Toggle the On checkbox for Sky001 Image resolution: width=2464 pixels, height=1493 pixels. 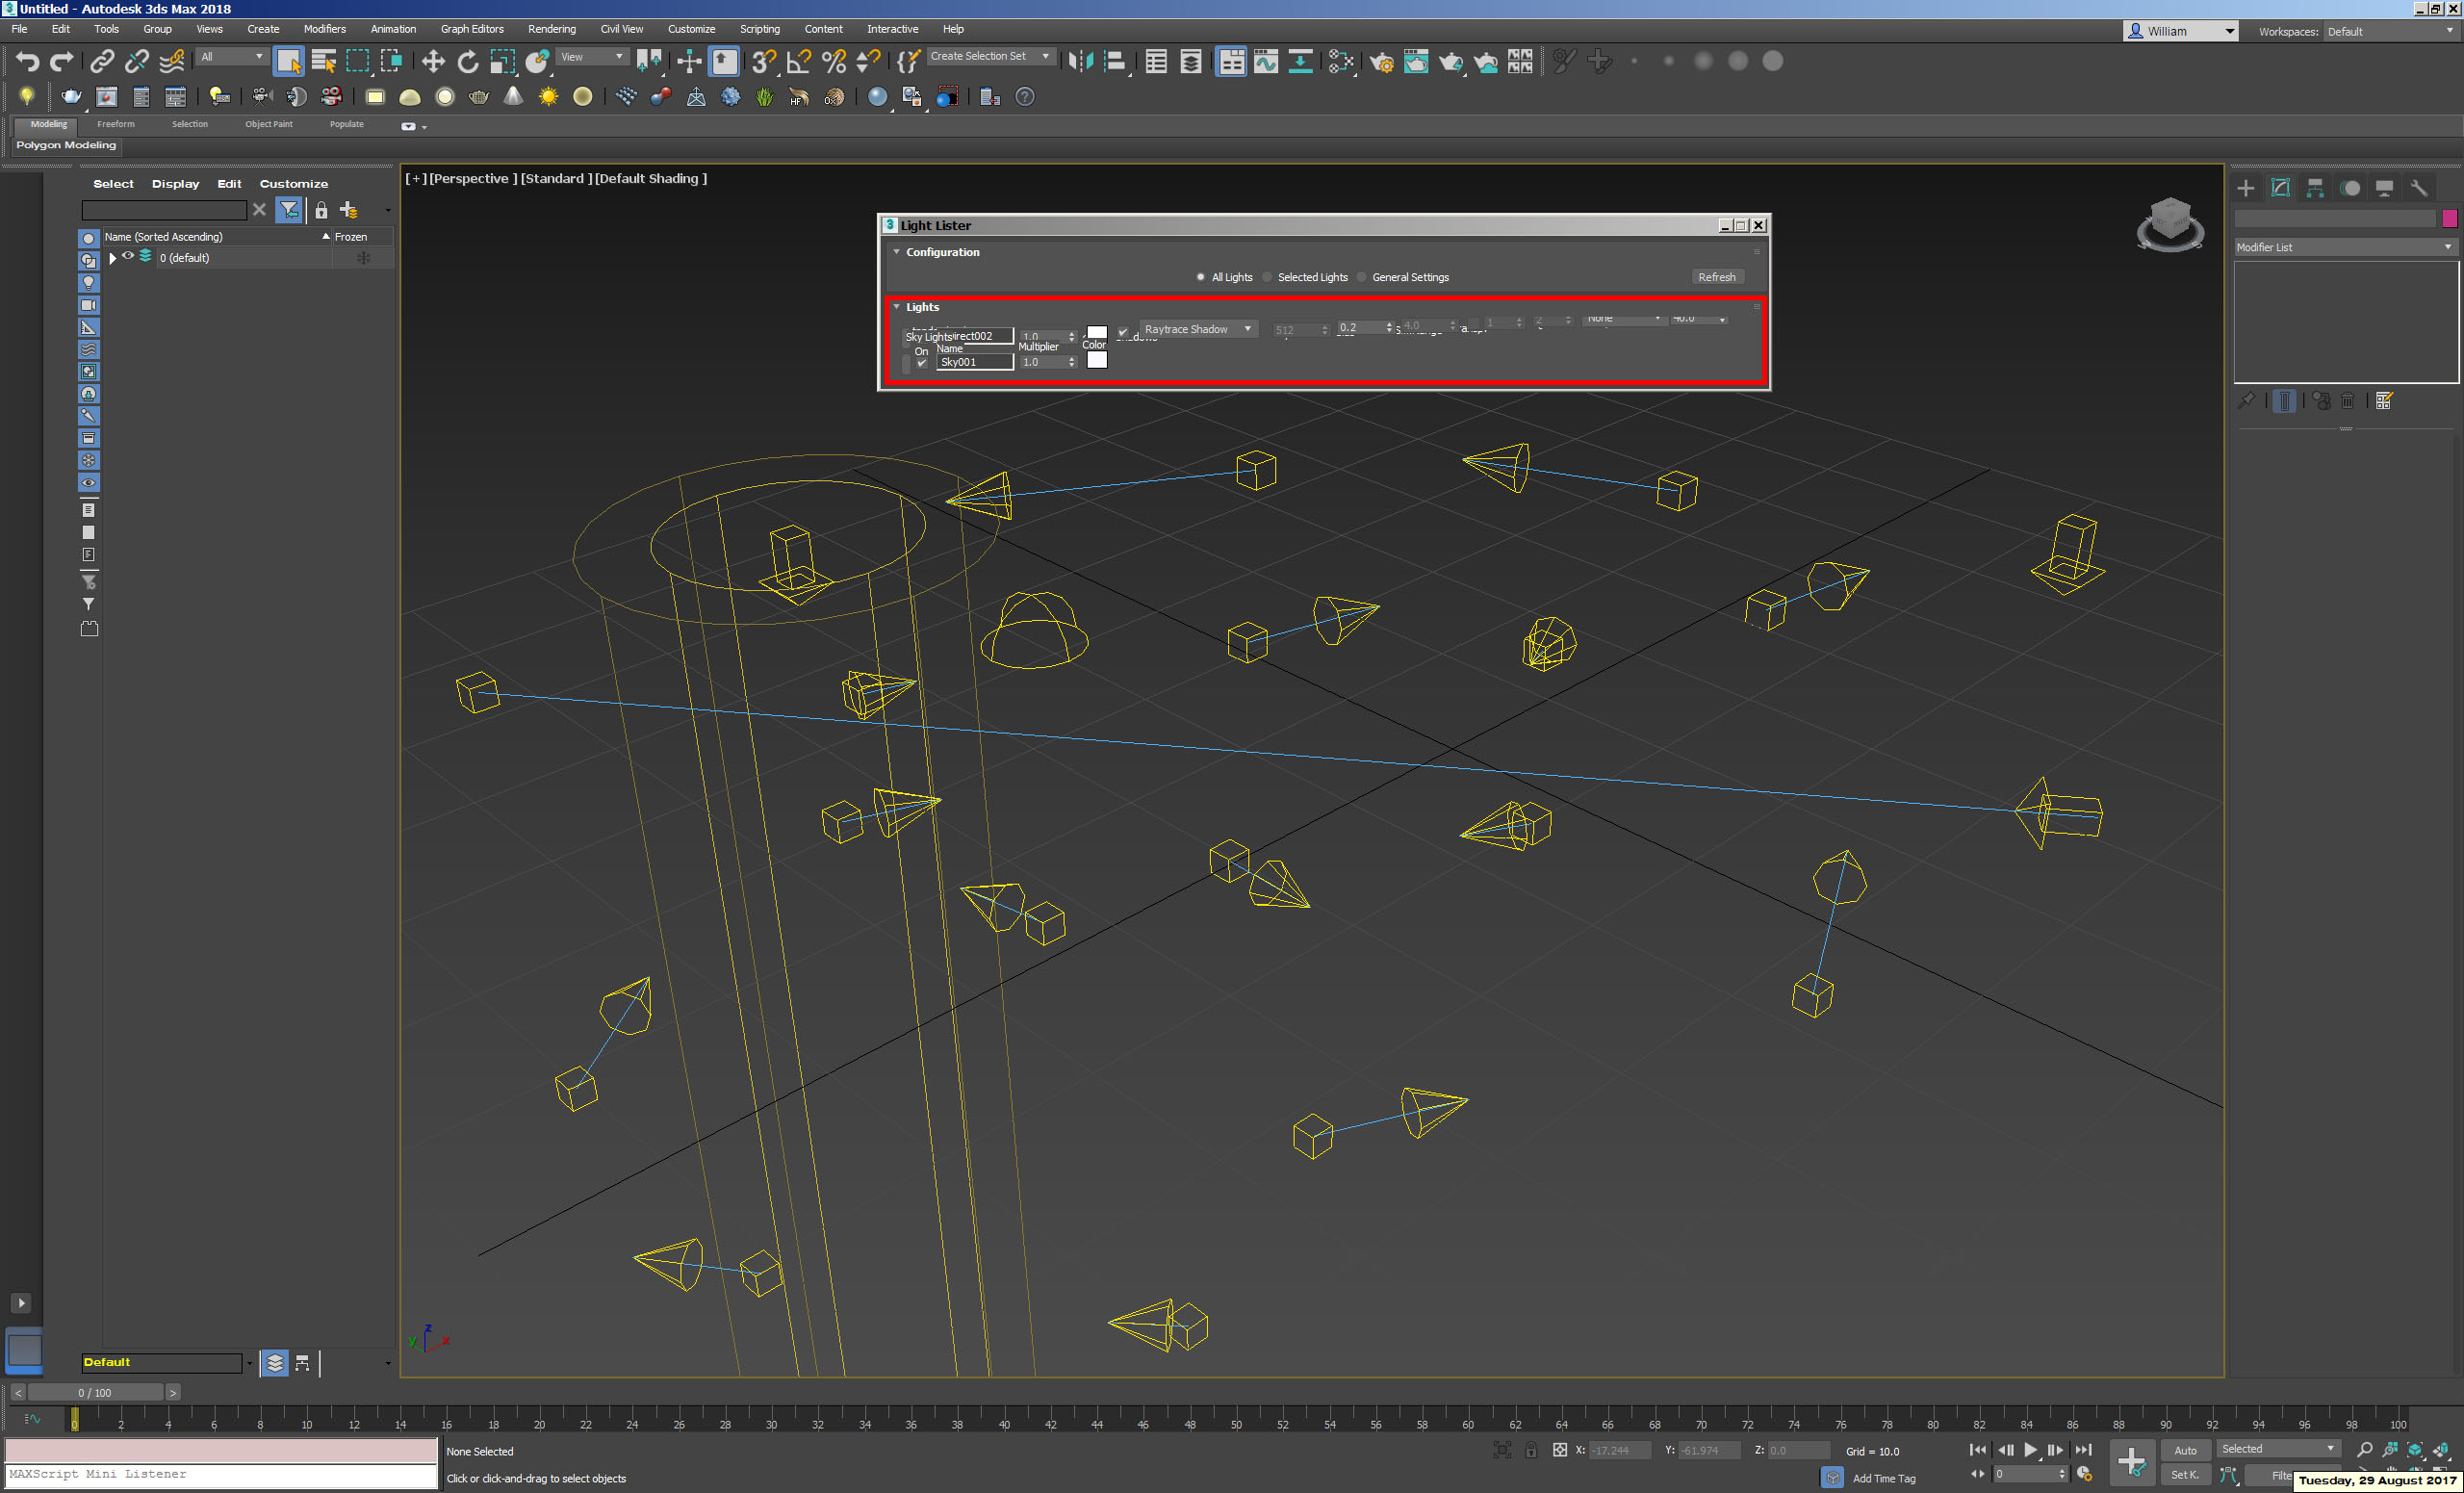point(922,363)
